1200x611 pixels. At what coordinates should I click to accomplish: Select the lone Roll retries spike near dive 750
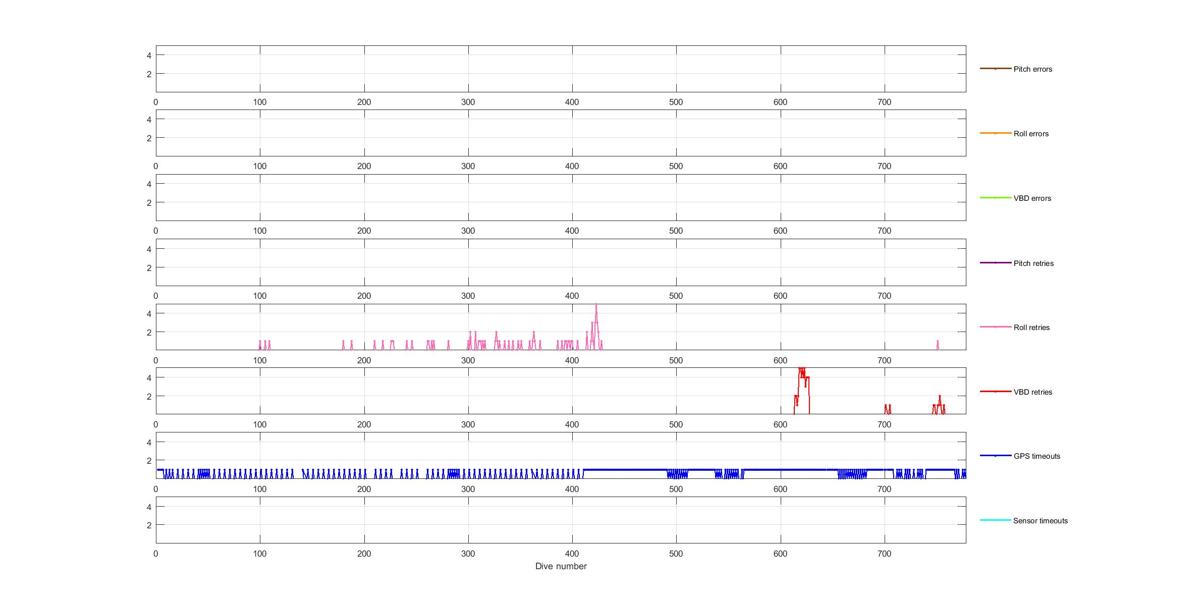938,344
